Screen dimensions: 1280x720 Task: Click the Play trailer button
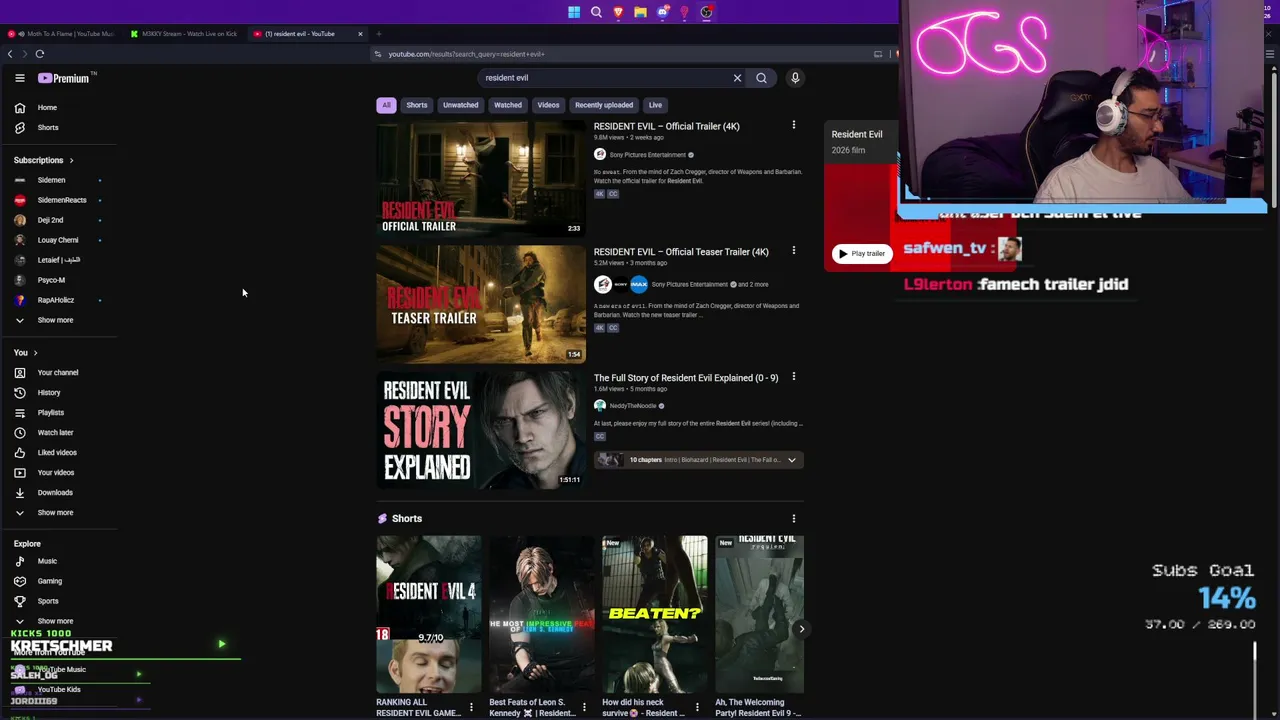point(862,254)
